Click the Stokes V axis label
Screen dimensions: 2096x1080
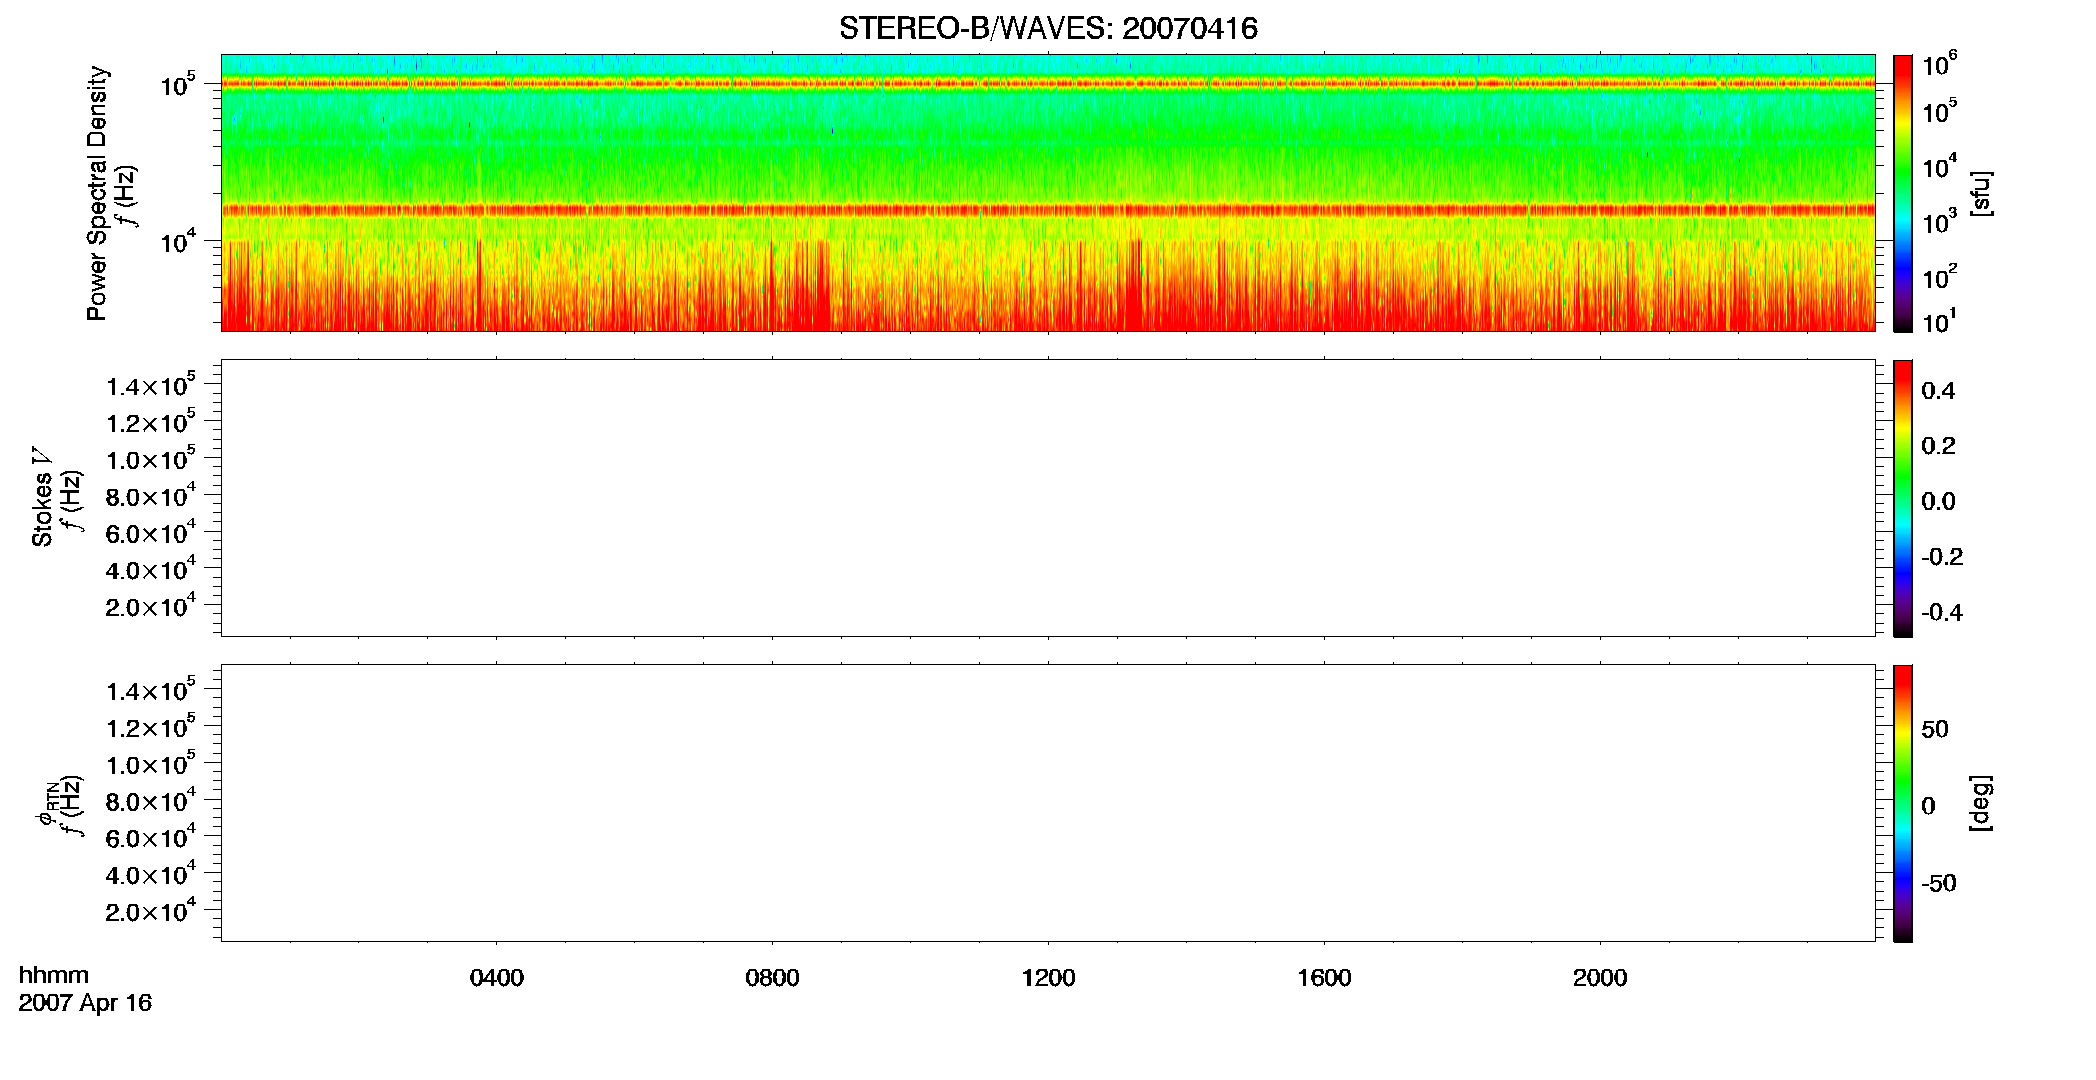pyautogui.click(x=43, y=497)
